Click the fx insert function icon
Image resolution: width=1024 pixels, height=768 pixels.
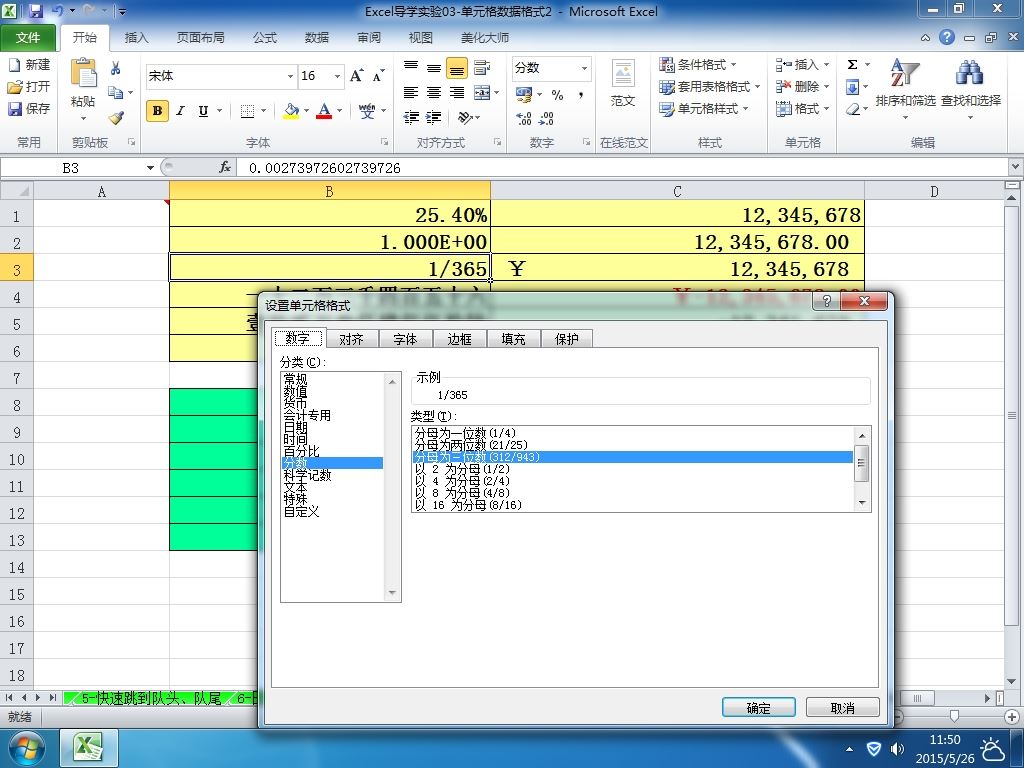pyautogui.click(x=225, y=168)
